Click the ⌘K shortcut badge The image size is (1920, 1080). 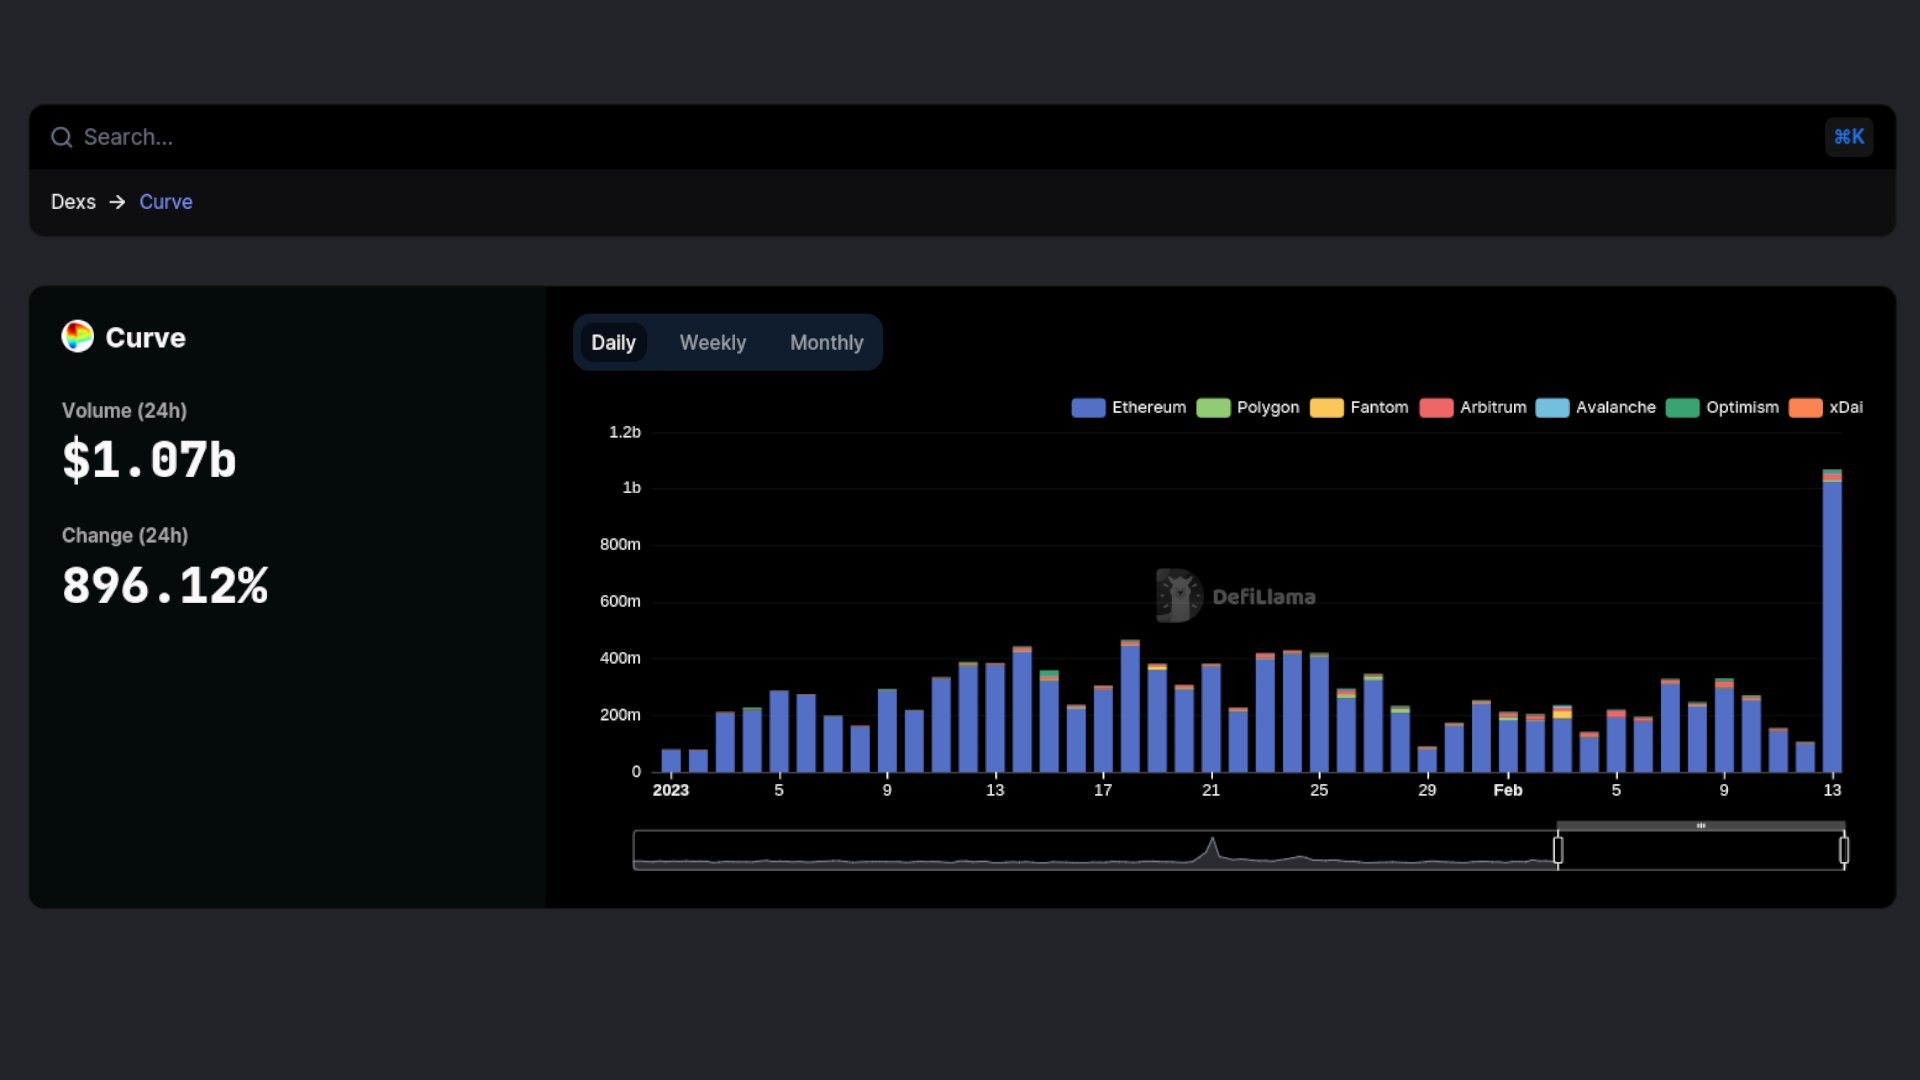[x=1849, y=137]
